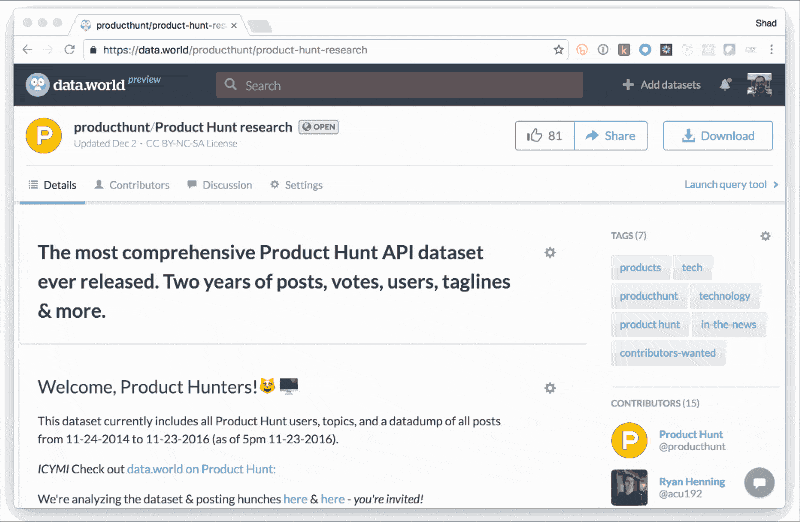Click the 'producthunt' owner name in title
Viewport: 800px width, 522px height.
click(x=112, y=127)
